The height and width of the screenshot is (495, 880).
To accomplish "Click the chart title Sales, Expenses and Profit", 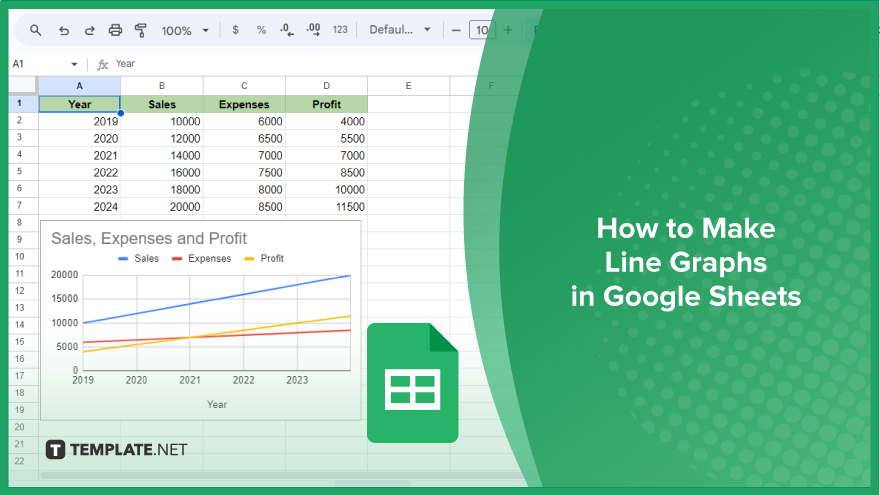I will [x=149, y=239].
